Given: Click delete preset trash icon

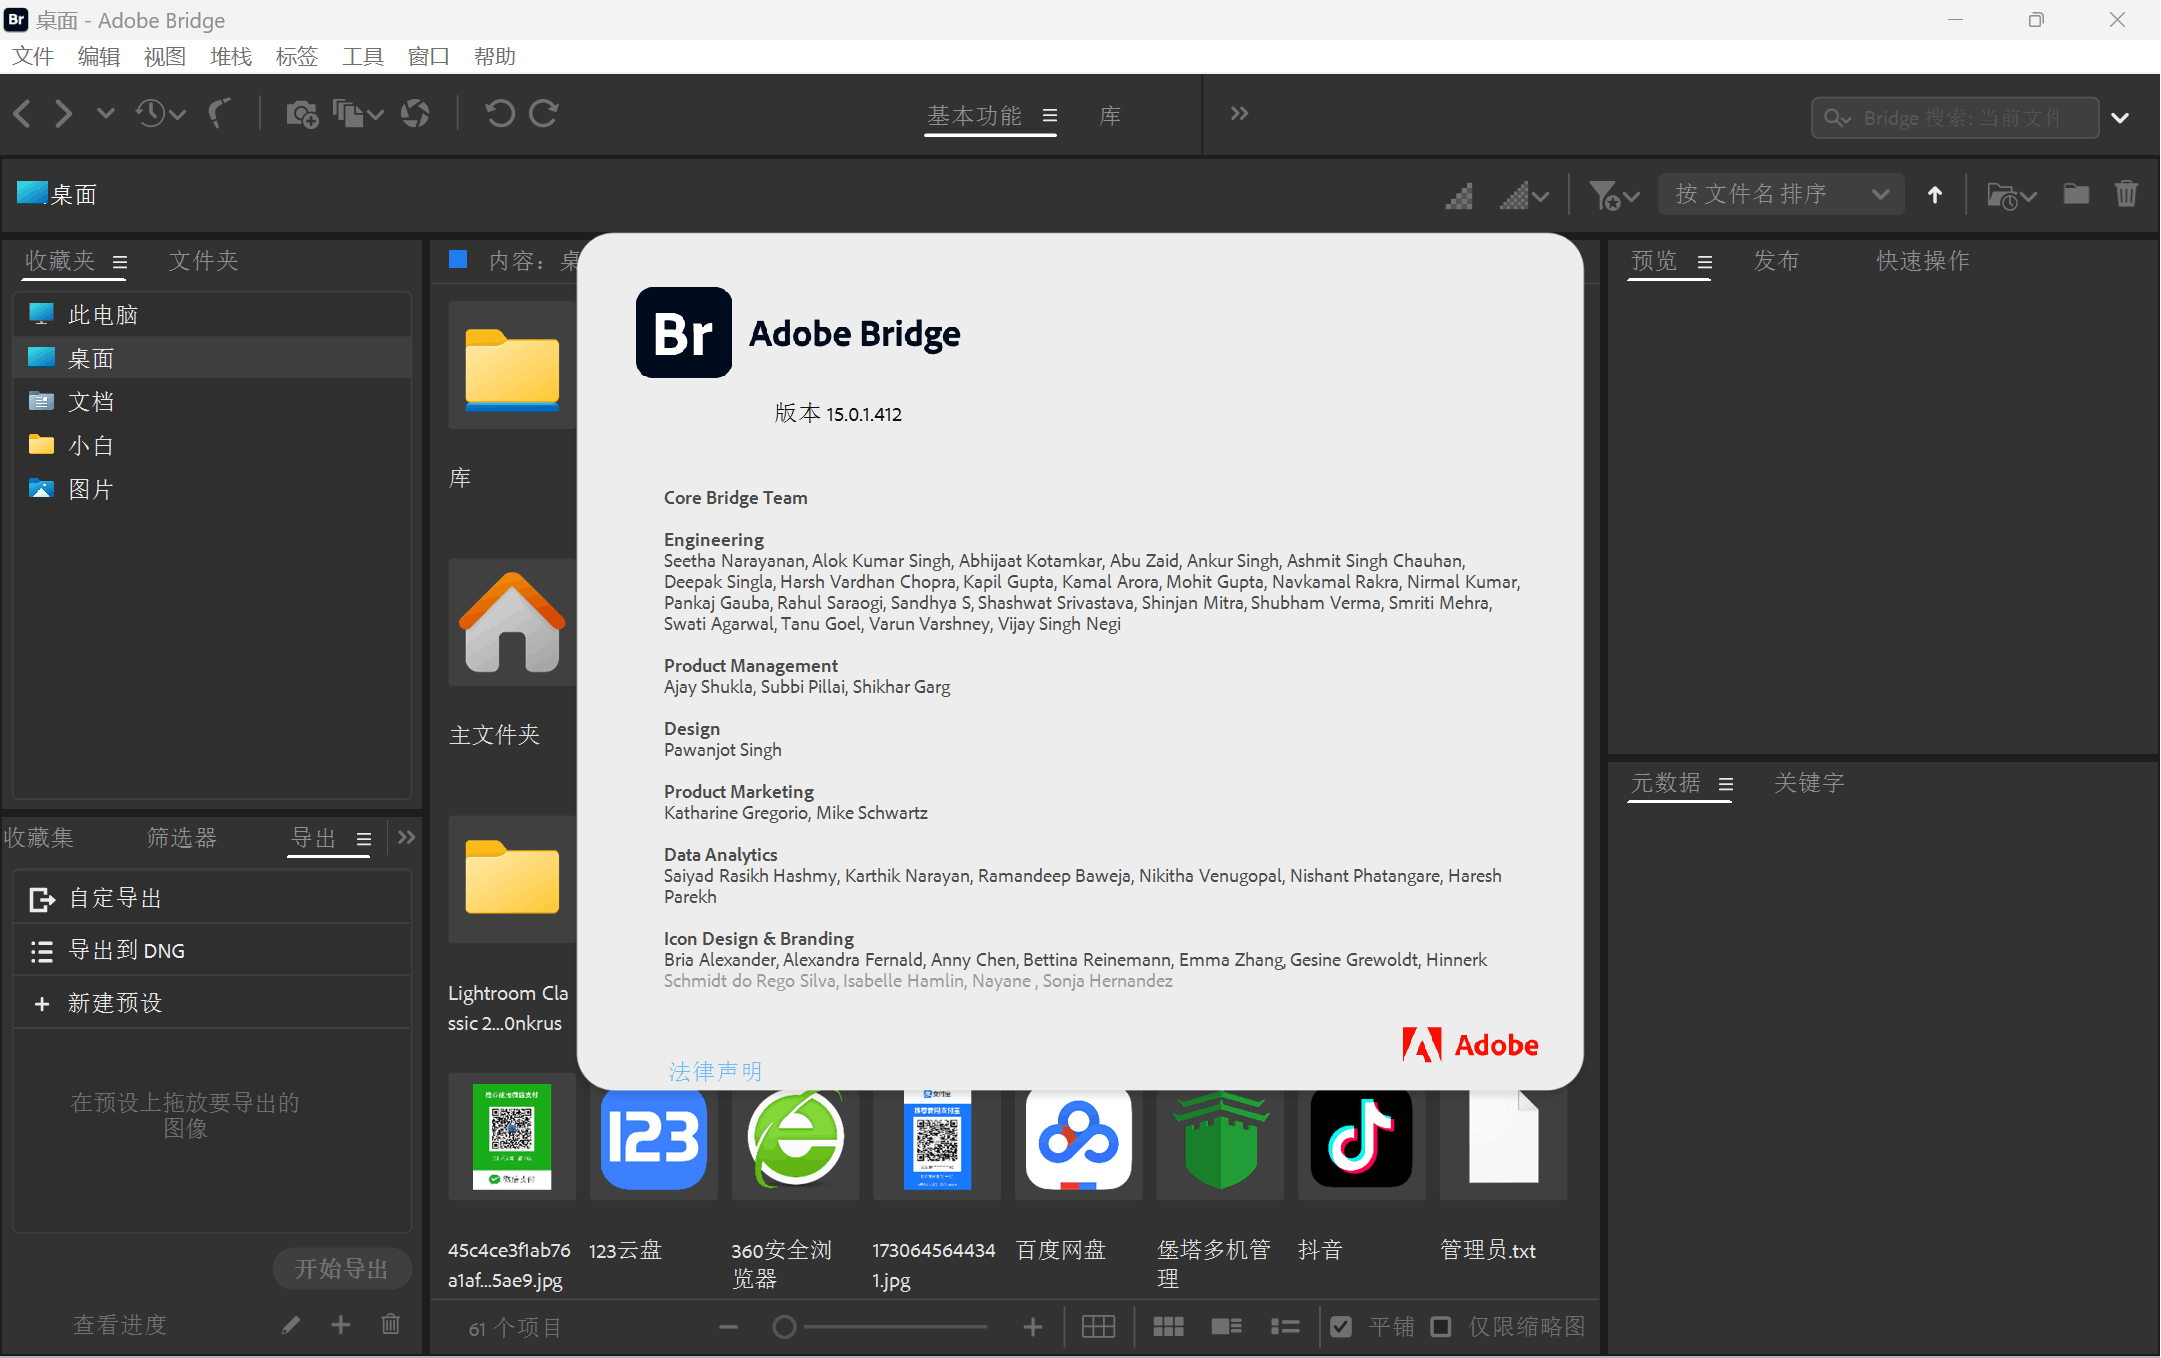Looking at the screenshot, I should [391, 1324].
